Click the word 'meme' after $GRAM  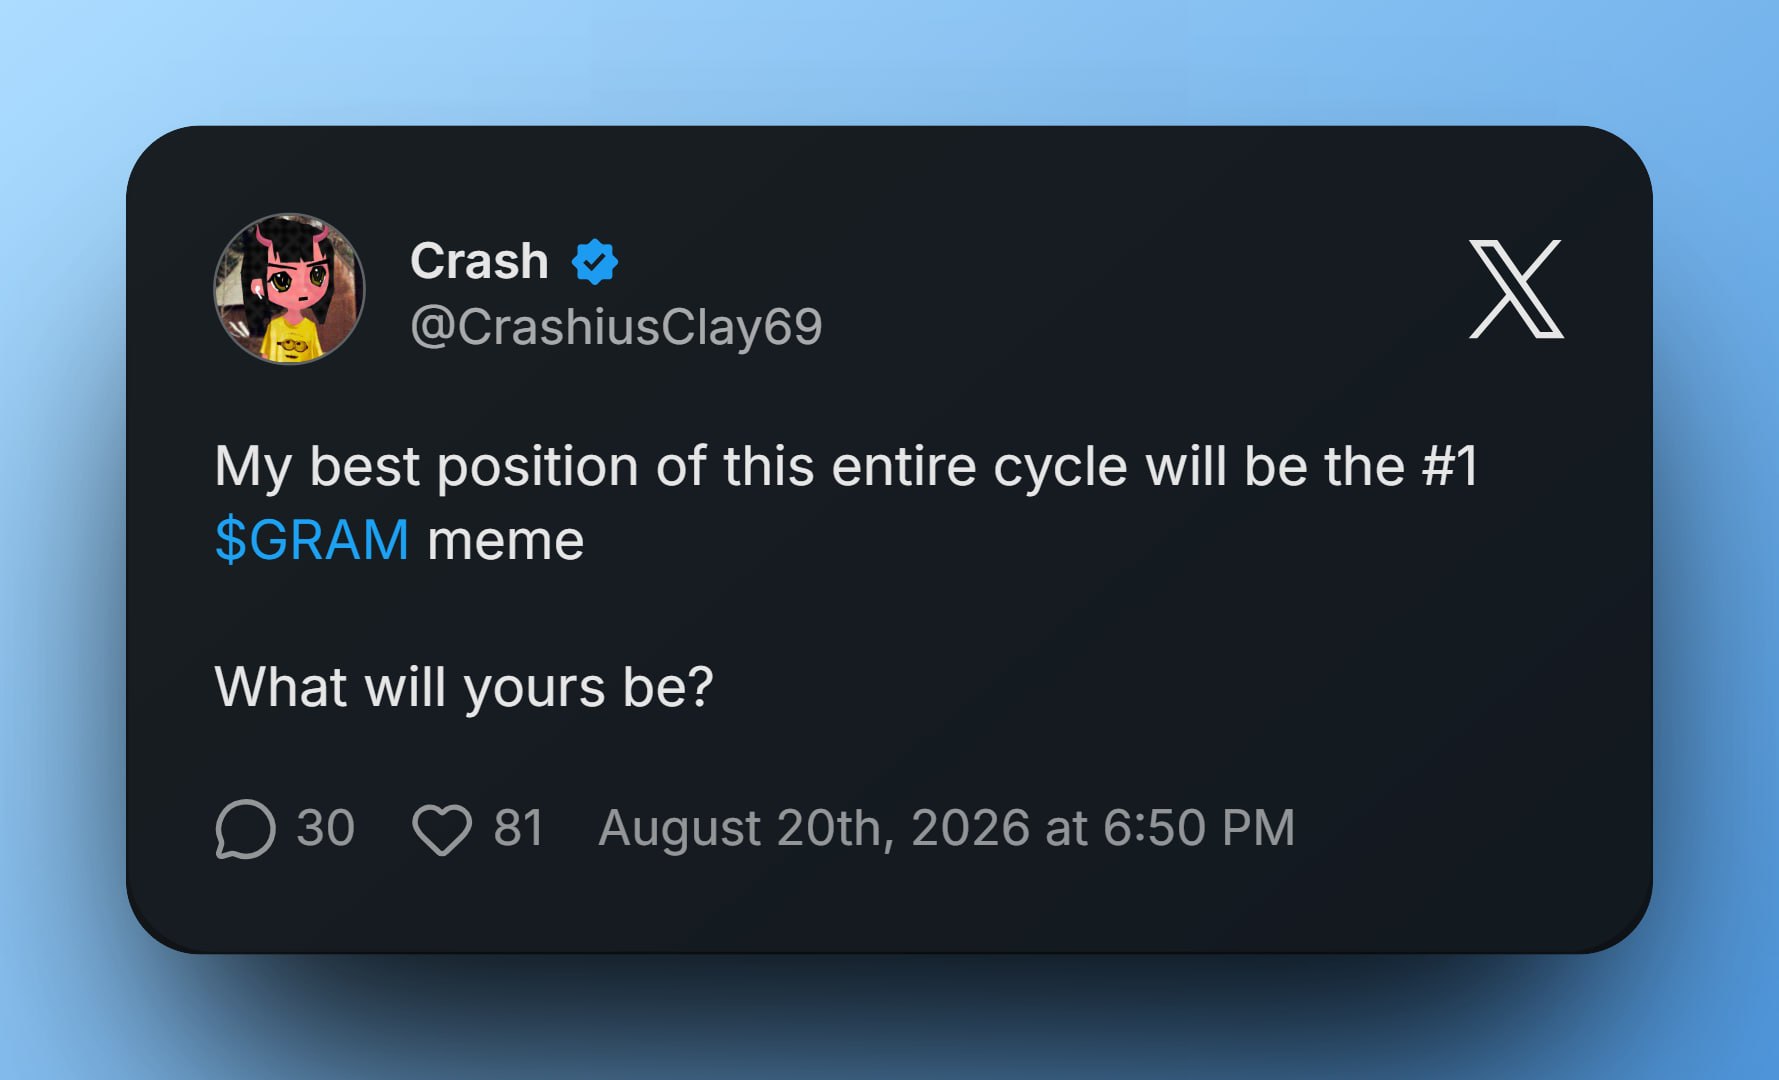point(505,541)
